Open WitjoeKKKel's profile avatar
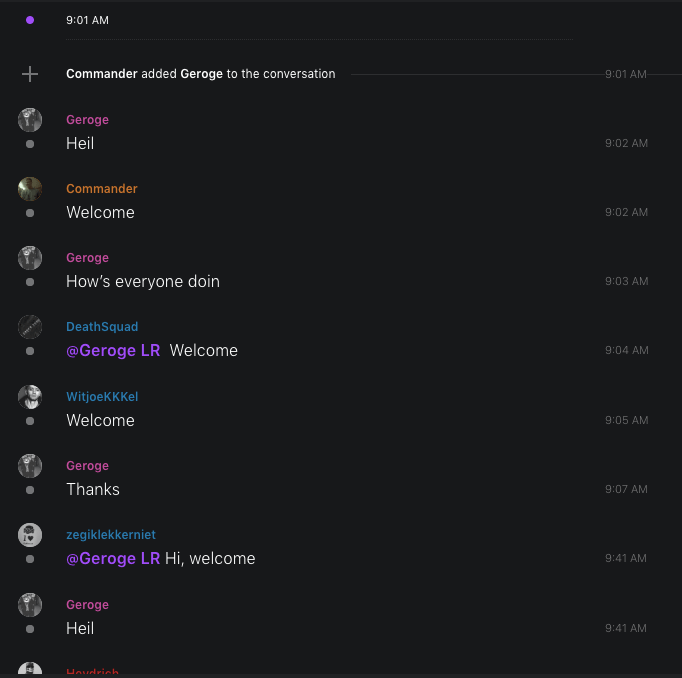This screenshot has height=678, width=682. 30,397
